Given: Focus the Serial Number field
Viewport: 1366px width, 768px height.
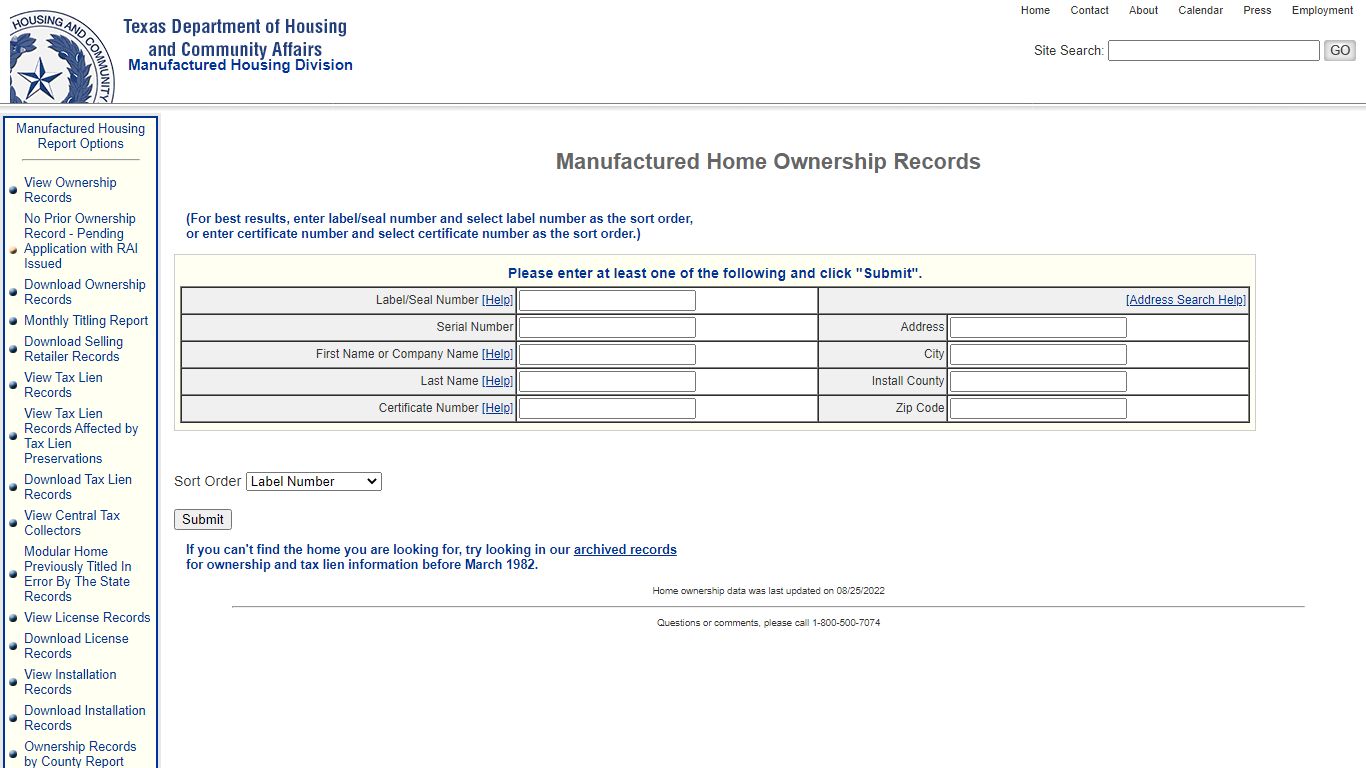Looking at the screenshot, I should tap(607, 327).
